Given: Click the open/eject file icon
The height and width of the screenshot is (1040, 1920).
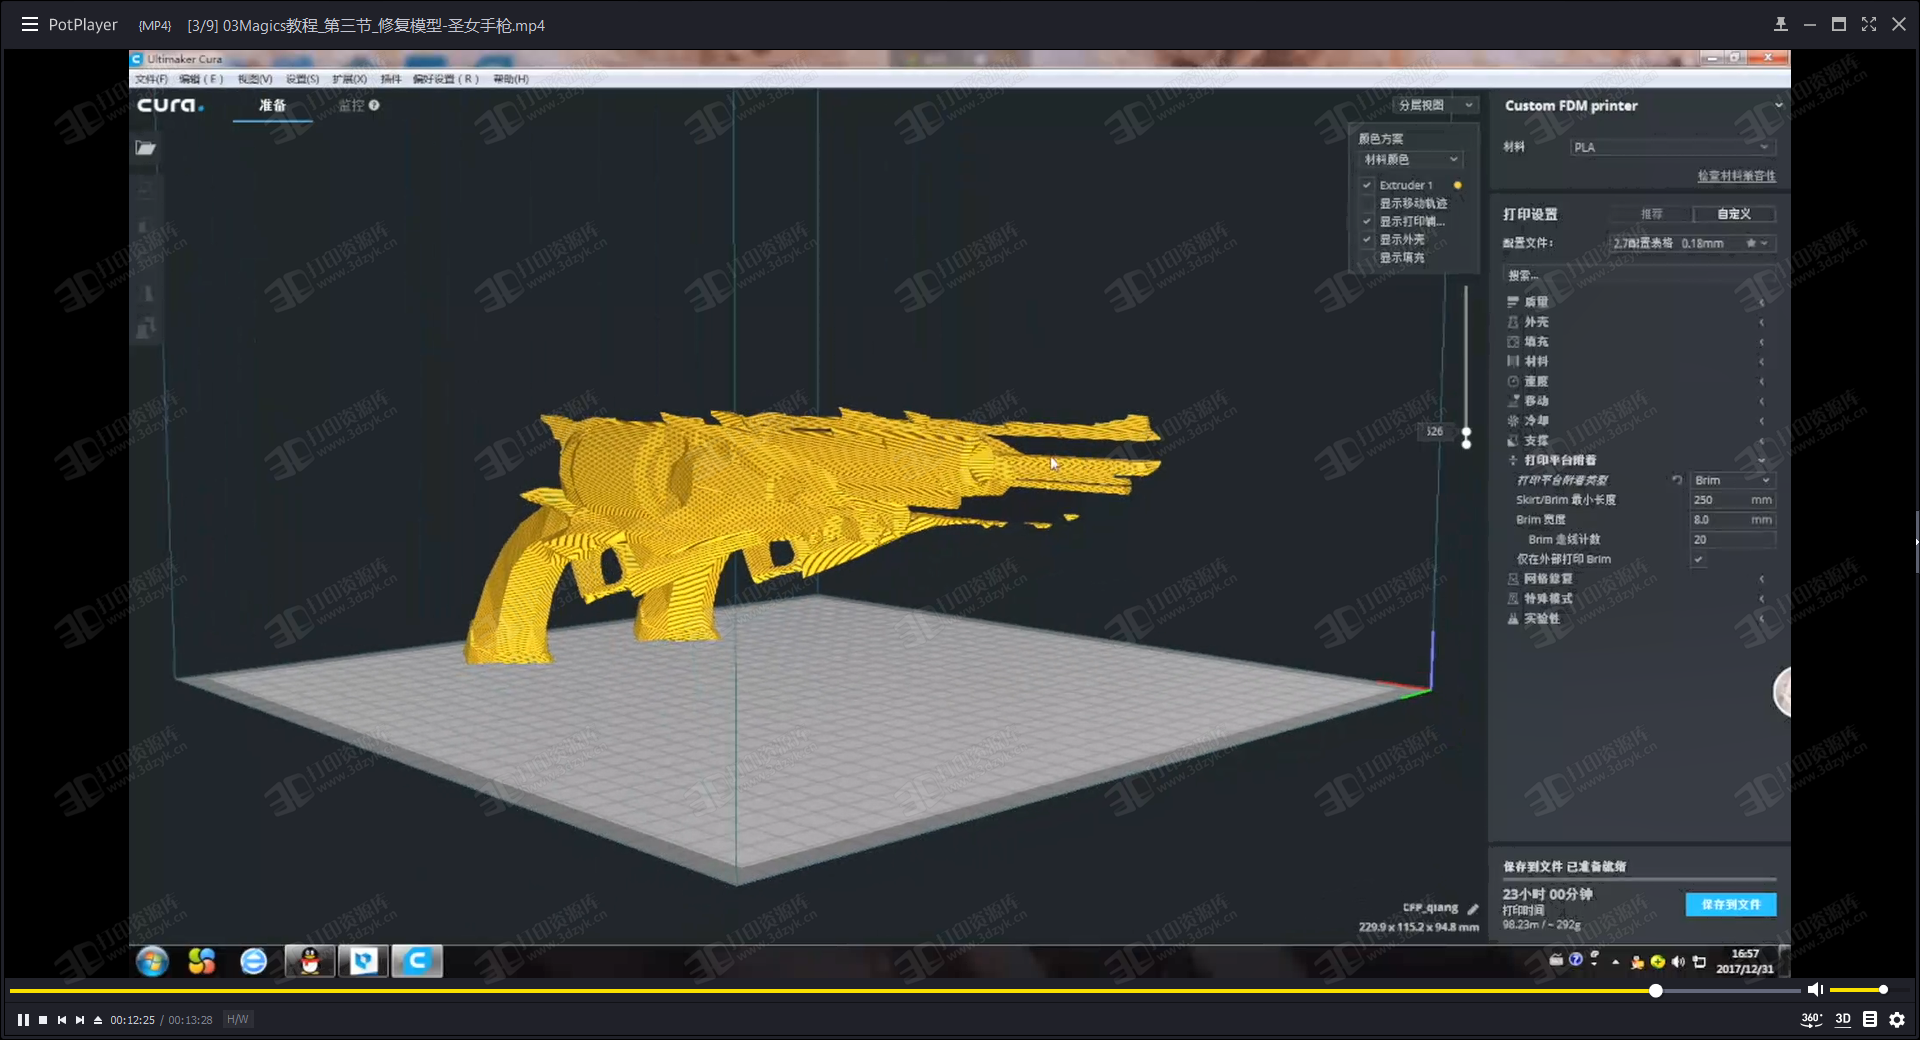Looking at the screenshot, I should click(x=98, y=1020).
